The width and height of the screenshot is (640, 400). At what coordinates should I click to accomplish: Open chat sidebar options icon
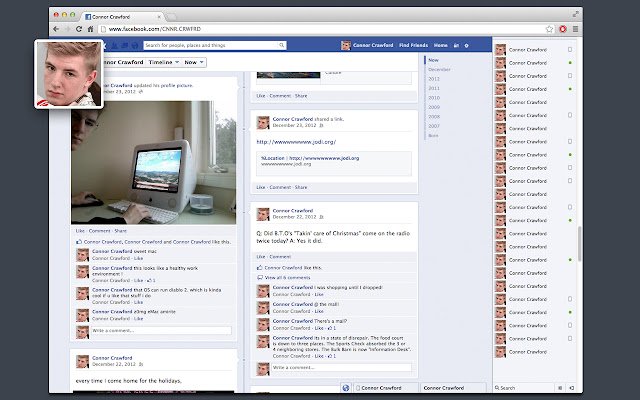pyautogui.click(x=560, y=388)
